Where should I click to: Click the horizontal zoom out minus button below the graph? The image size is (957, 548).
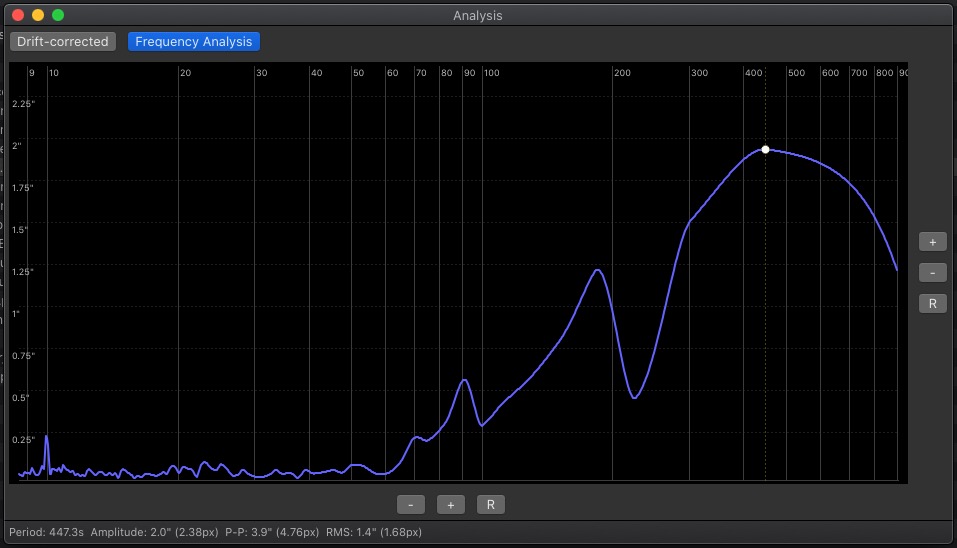coord(411,505)
